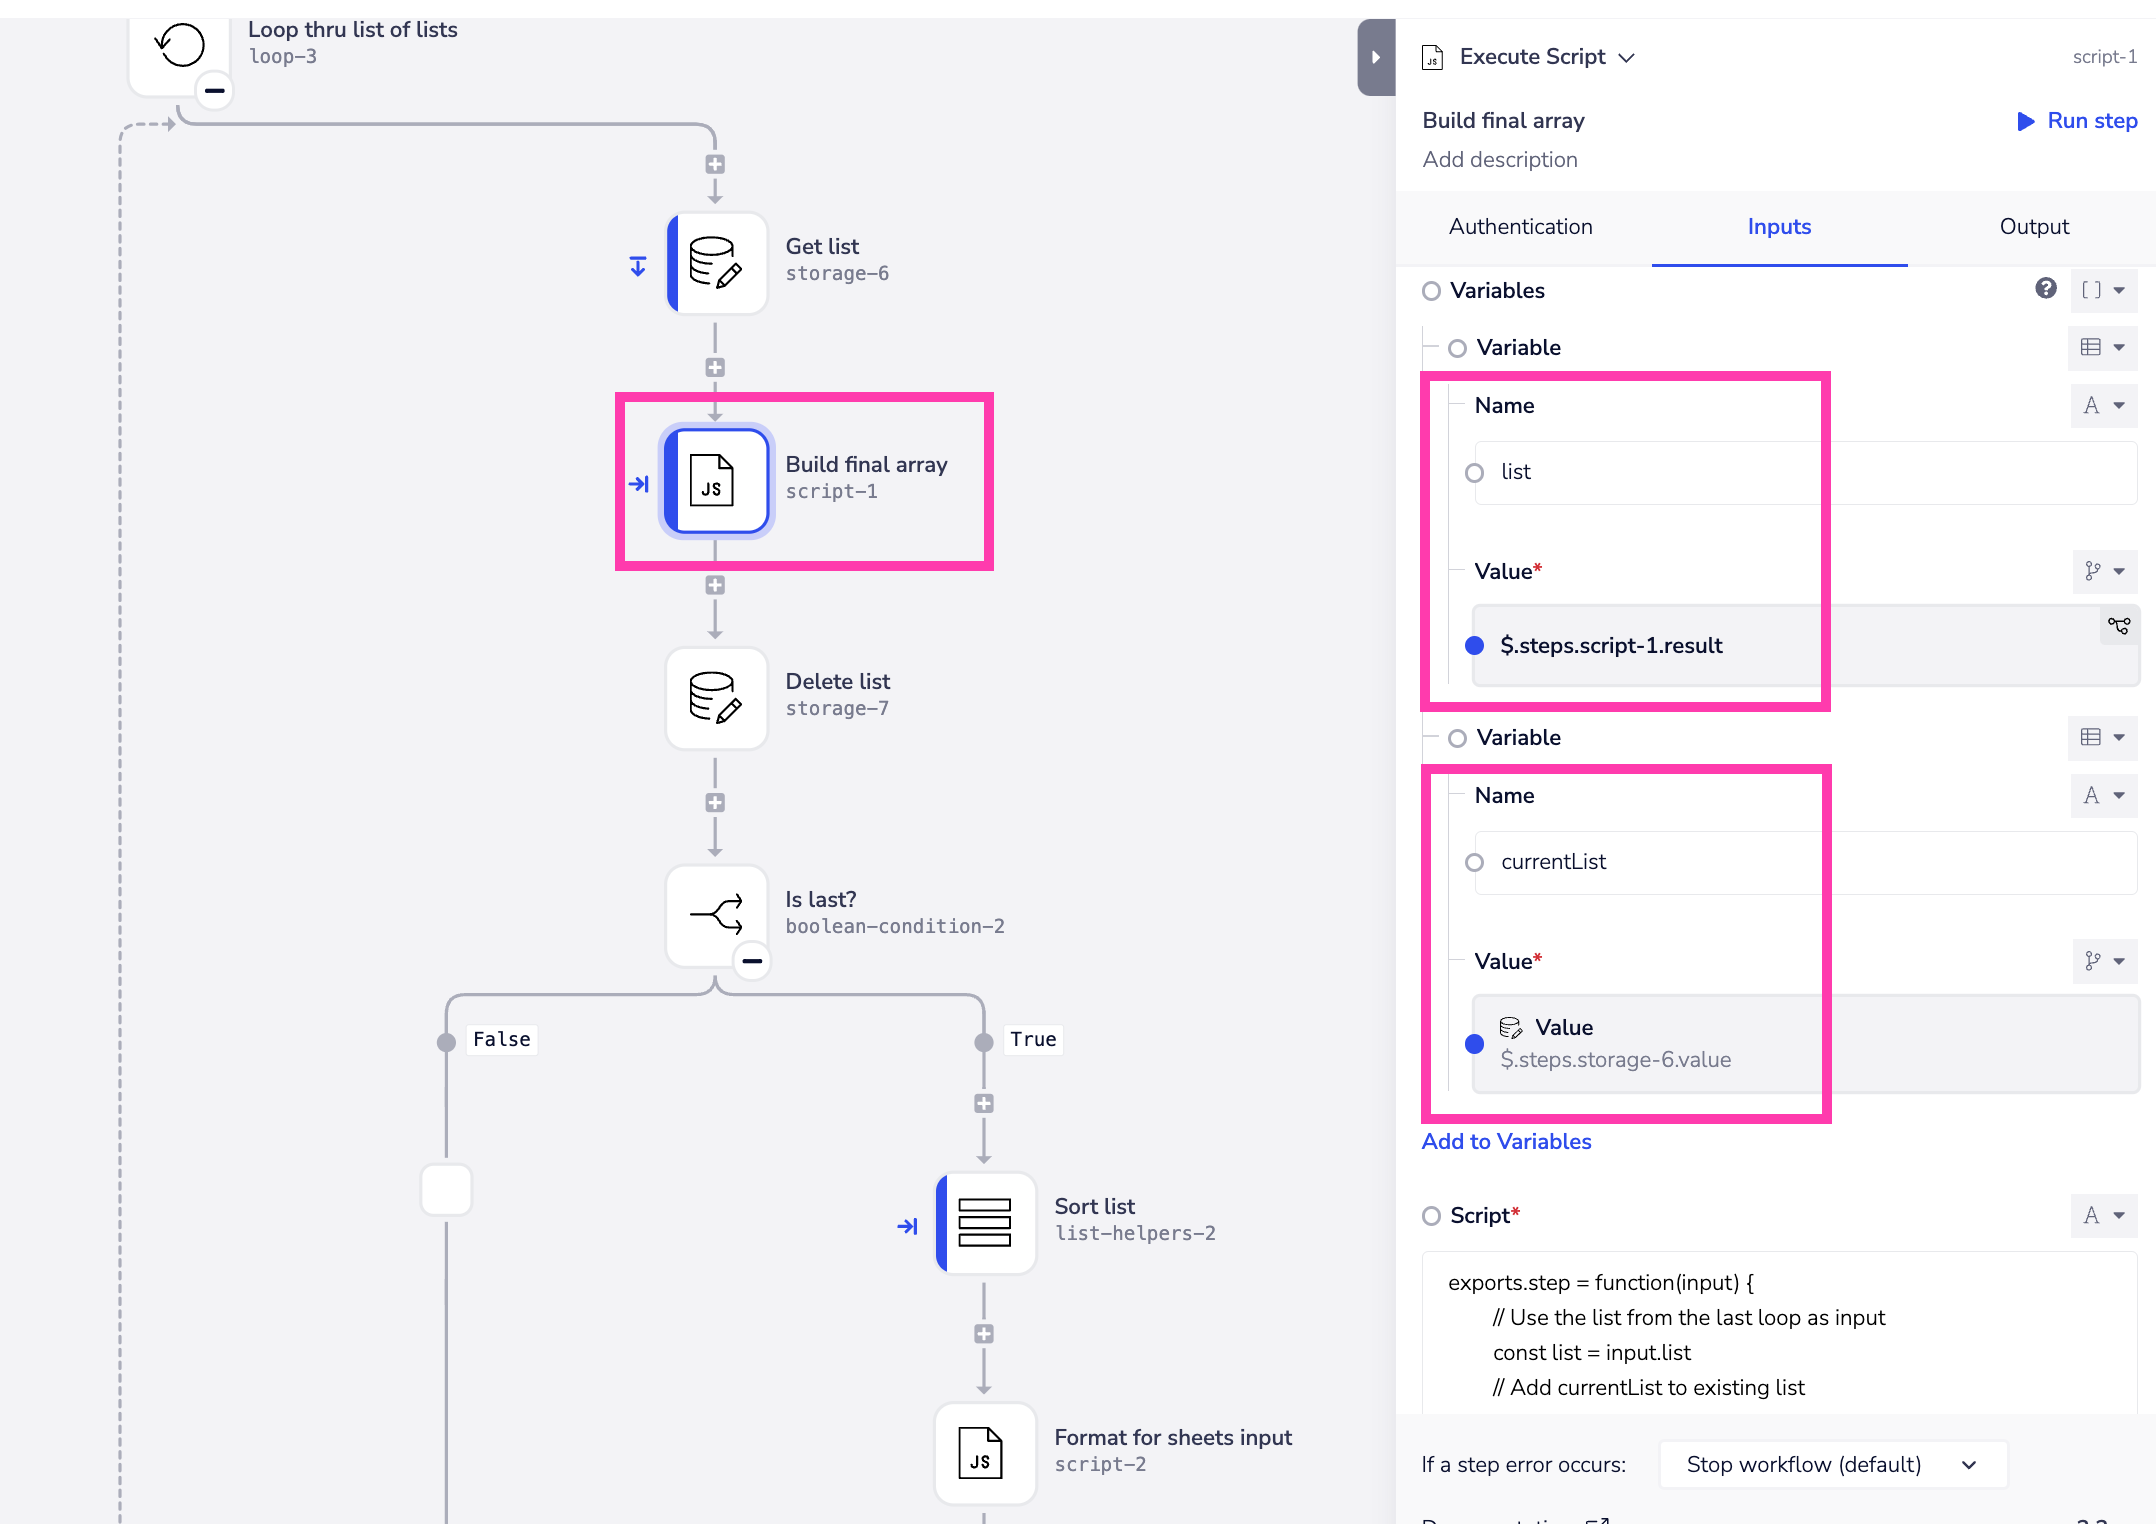The width and height of the screenshot is (2156, 1524).
Task: Click the Add description field
Action: click(1500, 160)
